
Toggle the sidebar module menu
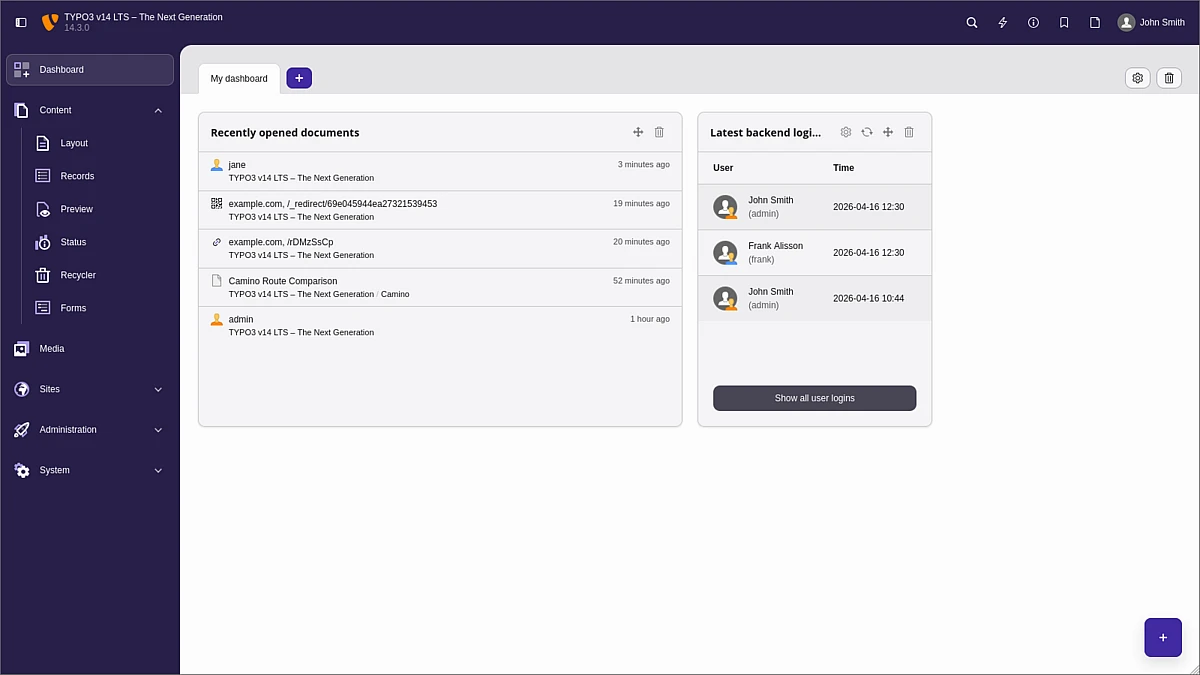coord(21,22)
